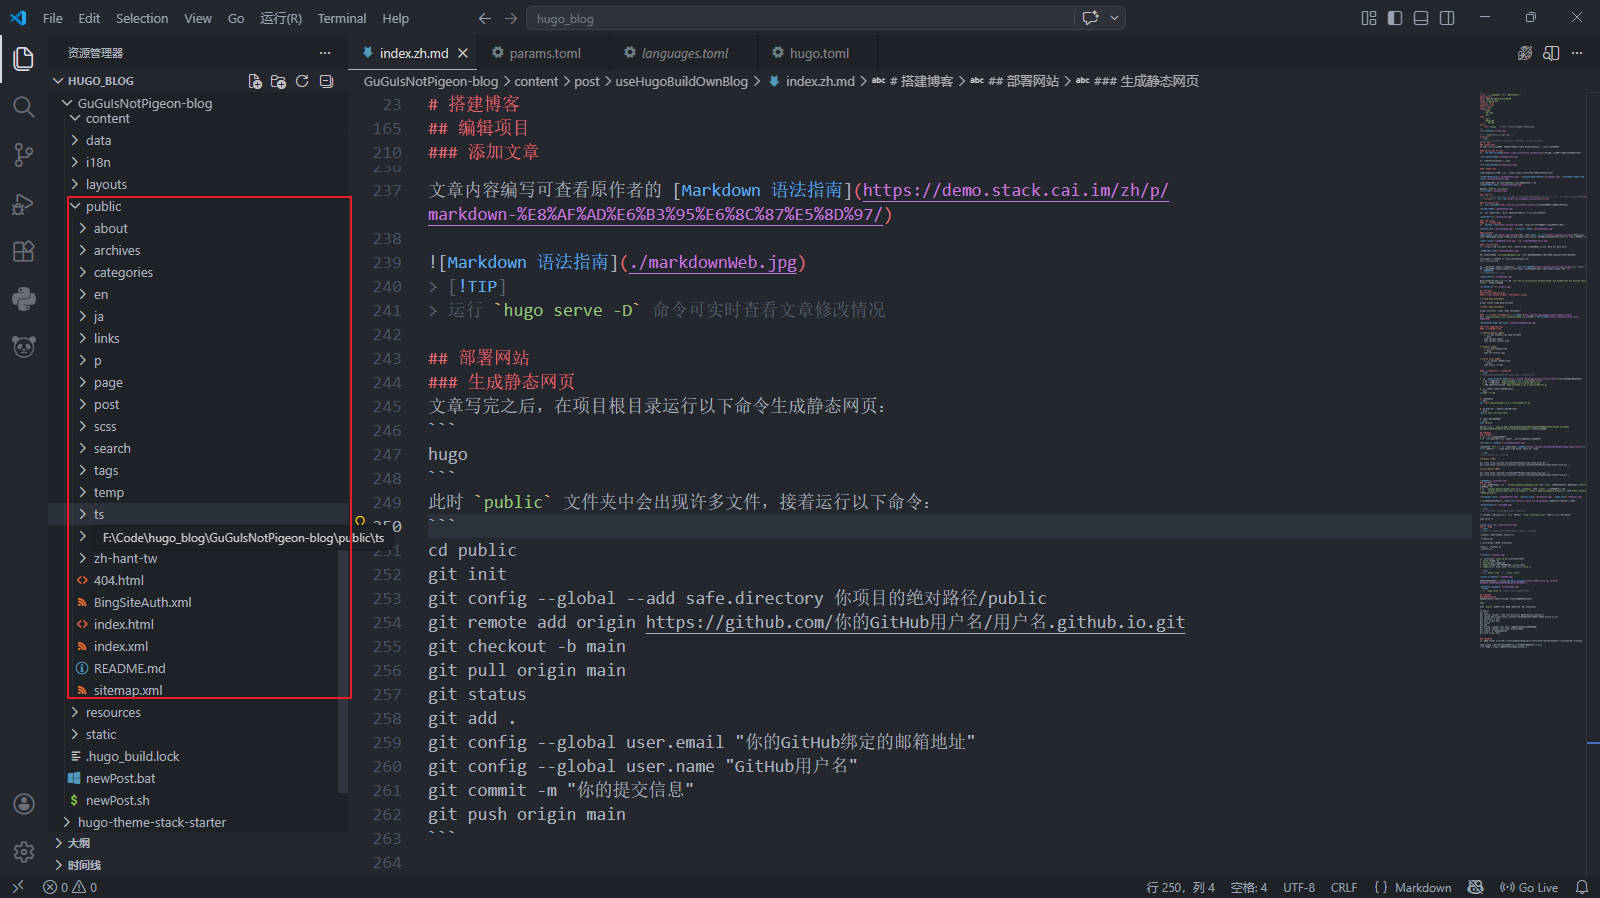Close the index.zh.md tab

(x=463, y=53)
